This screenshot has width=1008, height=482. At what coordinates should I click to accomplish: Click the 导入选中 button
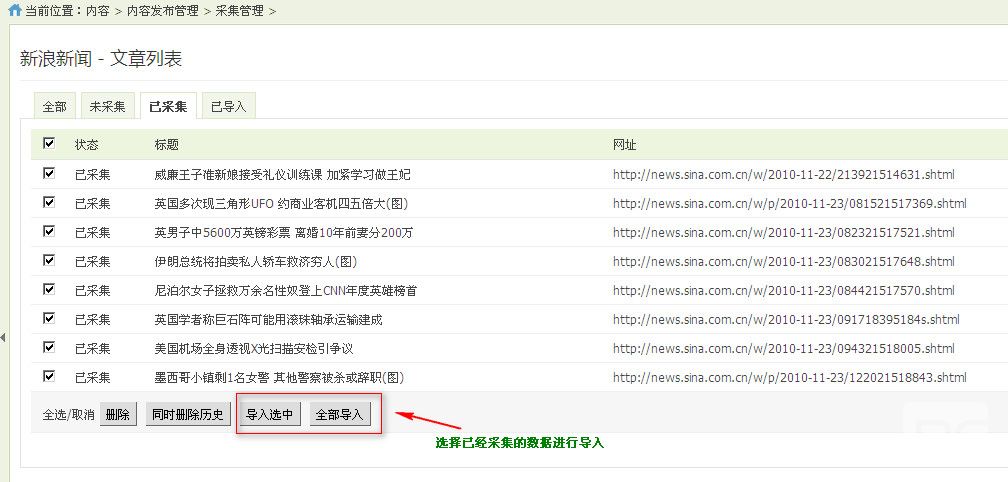tap(269, 414)
